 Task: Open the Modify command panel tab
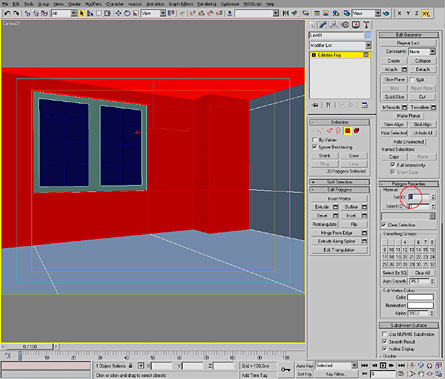(323, 25)
